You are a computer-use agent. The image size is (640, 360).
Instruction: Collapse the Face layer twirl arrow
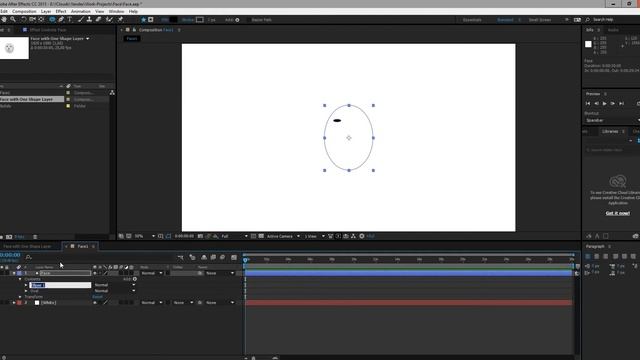click(14, 273)
